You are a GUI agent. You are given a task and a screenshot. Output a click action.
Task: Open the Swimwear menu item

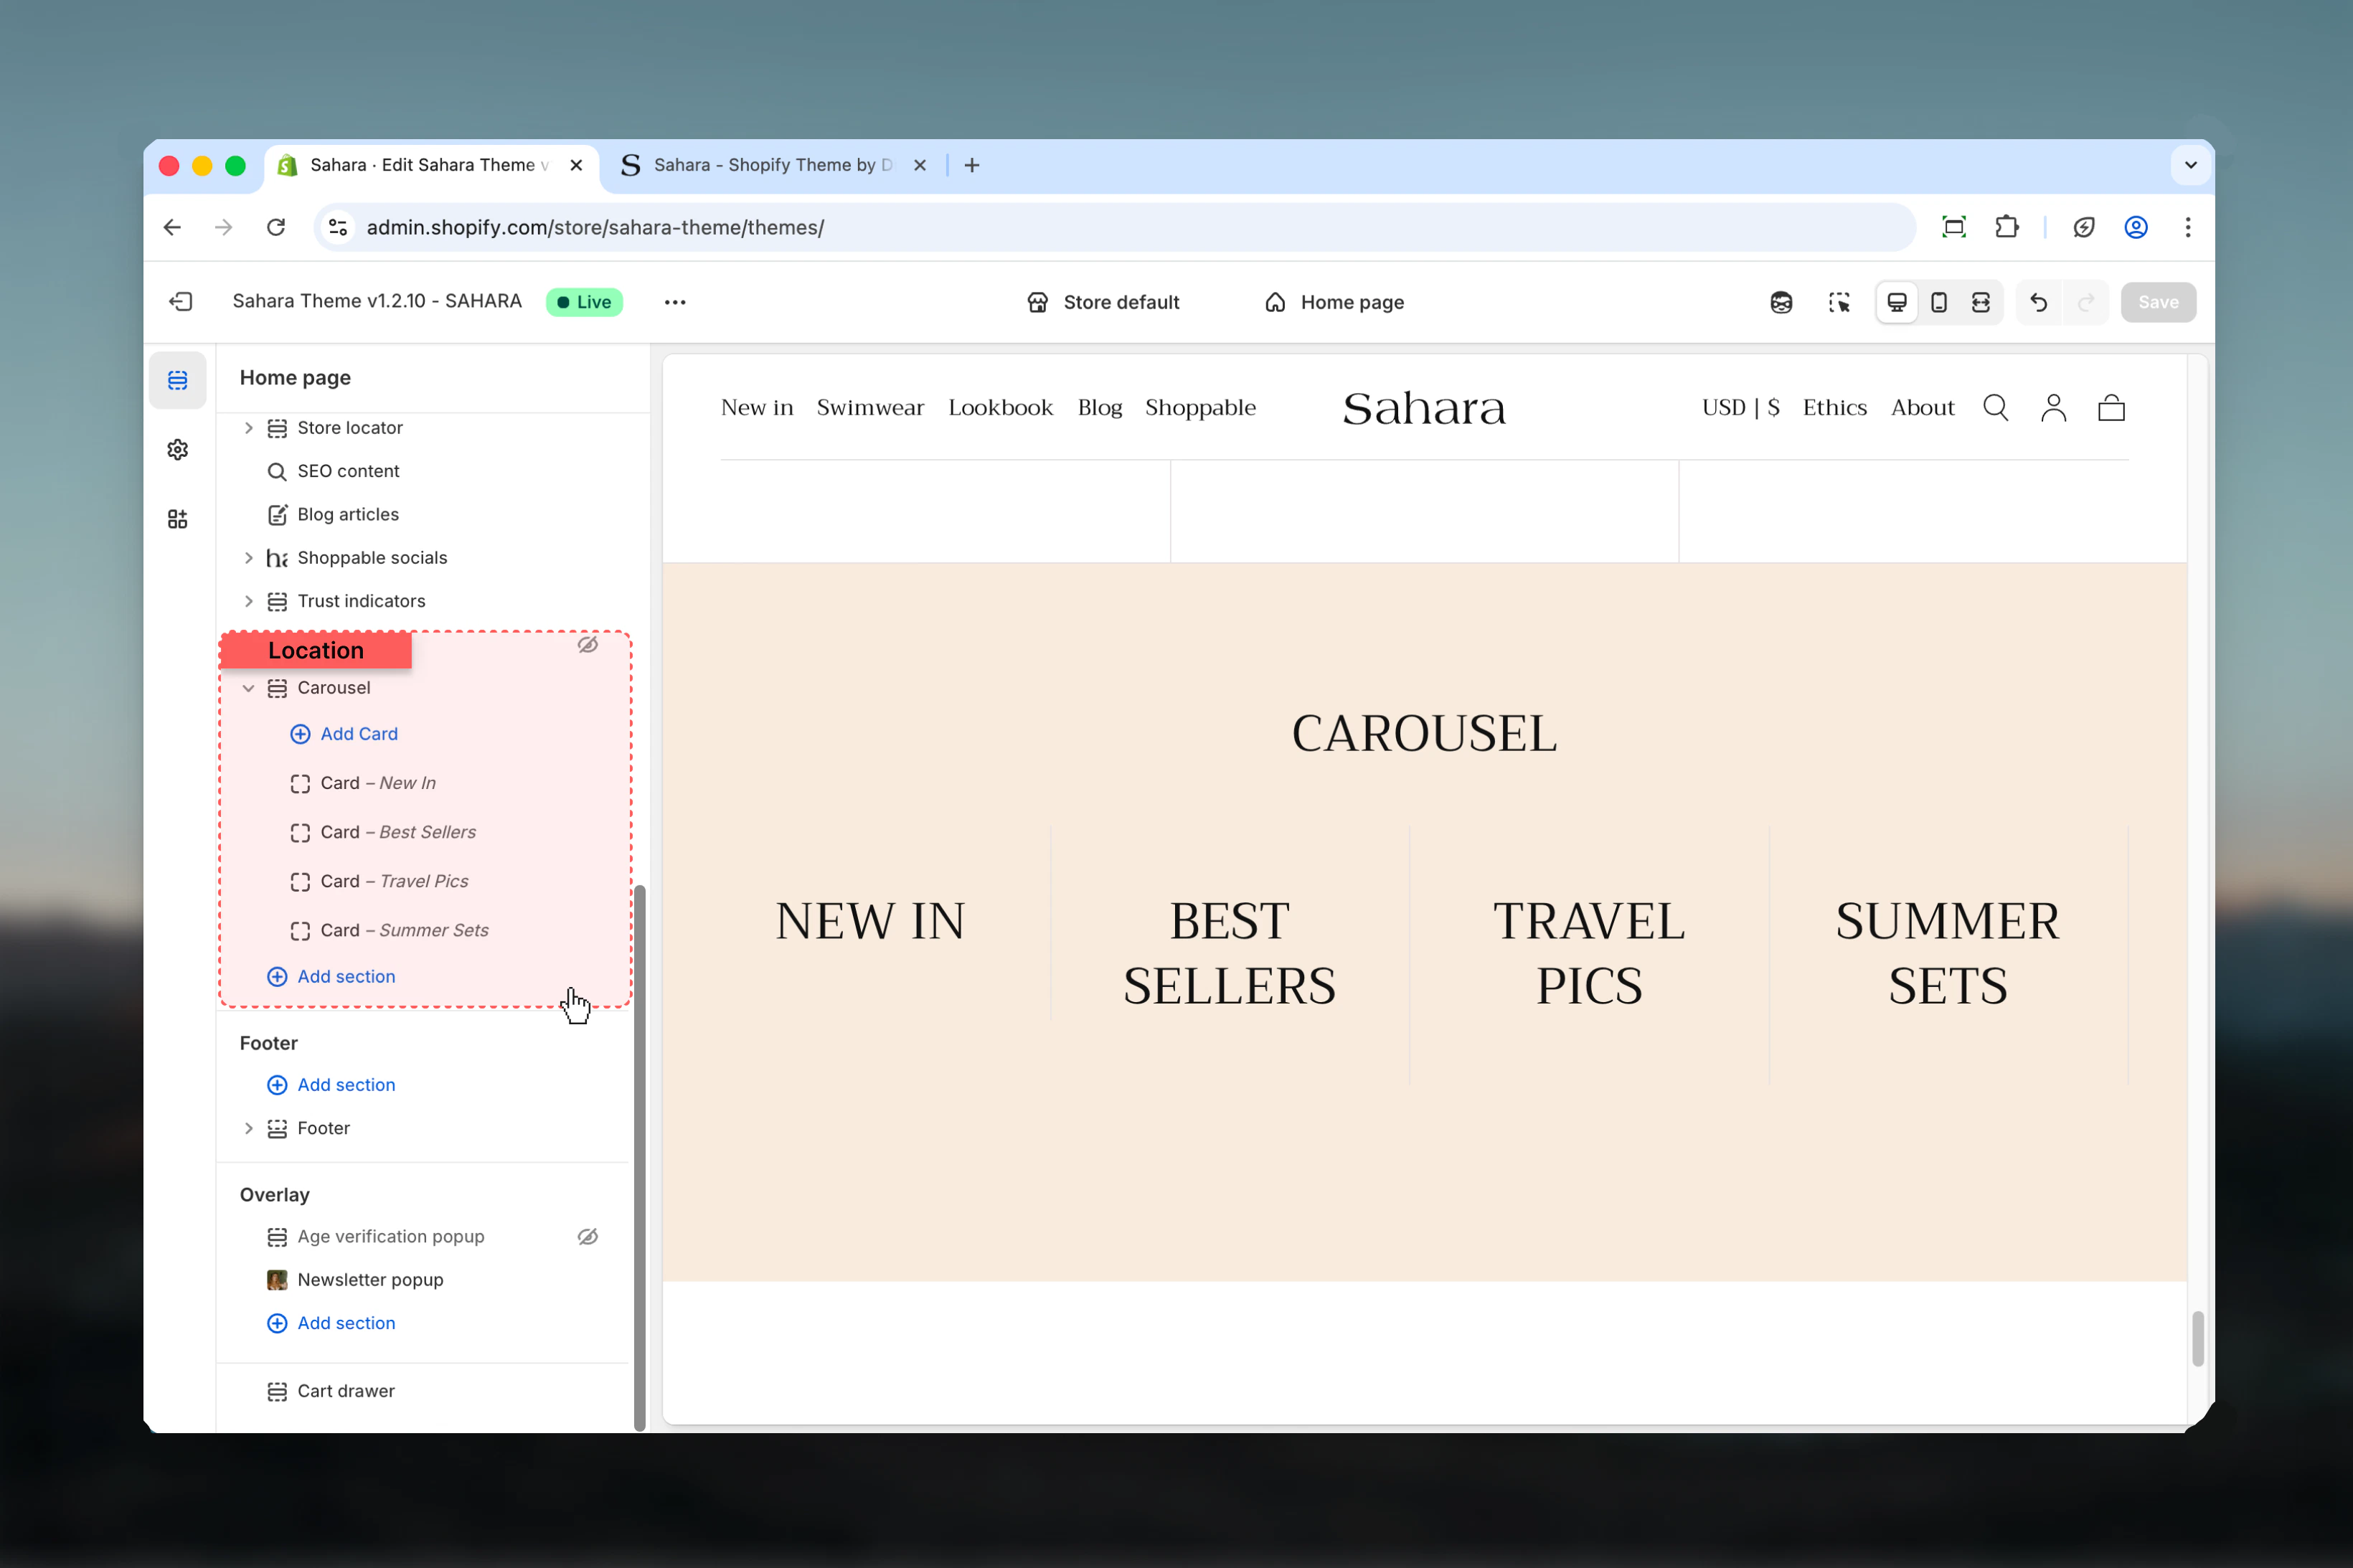tap(870, 408)
